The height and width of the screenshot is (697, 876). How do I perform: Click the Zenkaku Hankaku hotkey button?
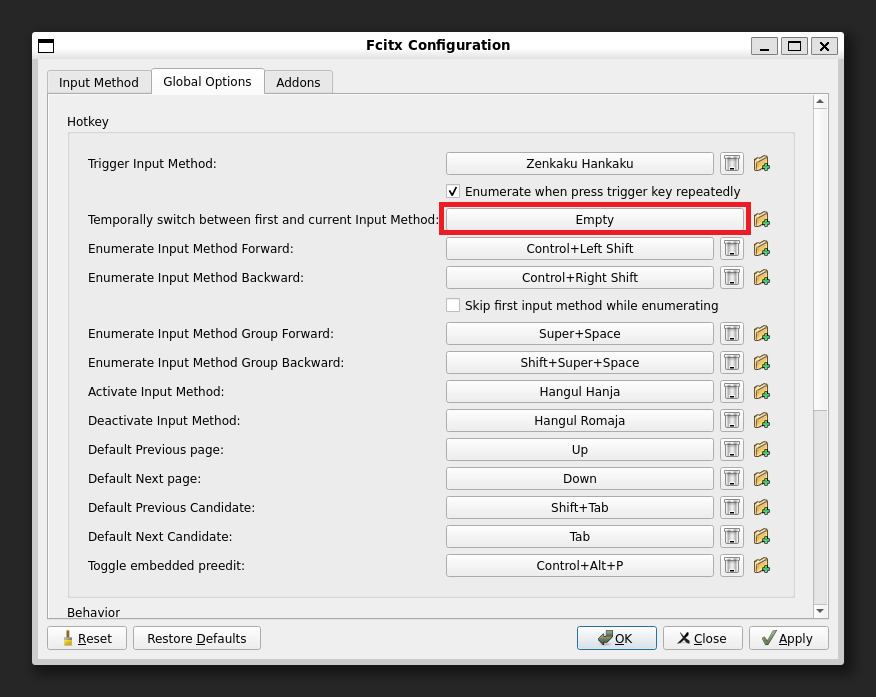(580, 164)
